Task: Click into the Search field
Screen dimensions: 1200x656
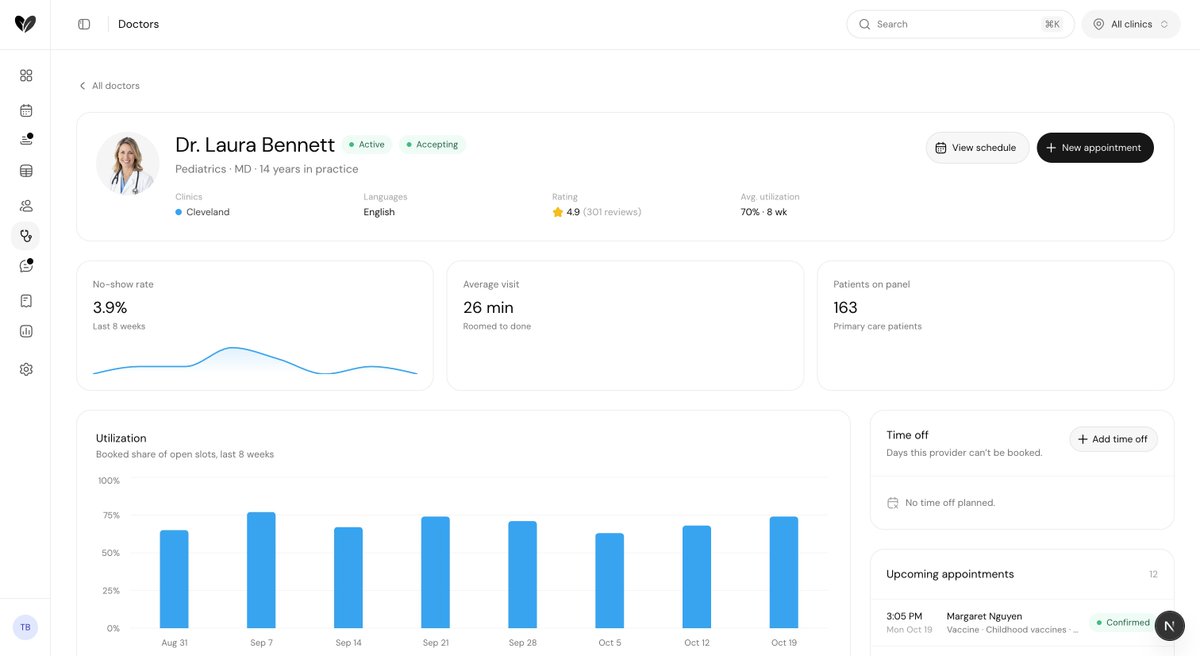Action: click(x=960, y=24)
